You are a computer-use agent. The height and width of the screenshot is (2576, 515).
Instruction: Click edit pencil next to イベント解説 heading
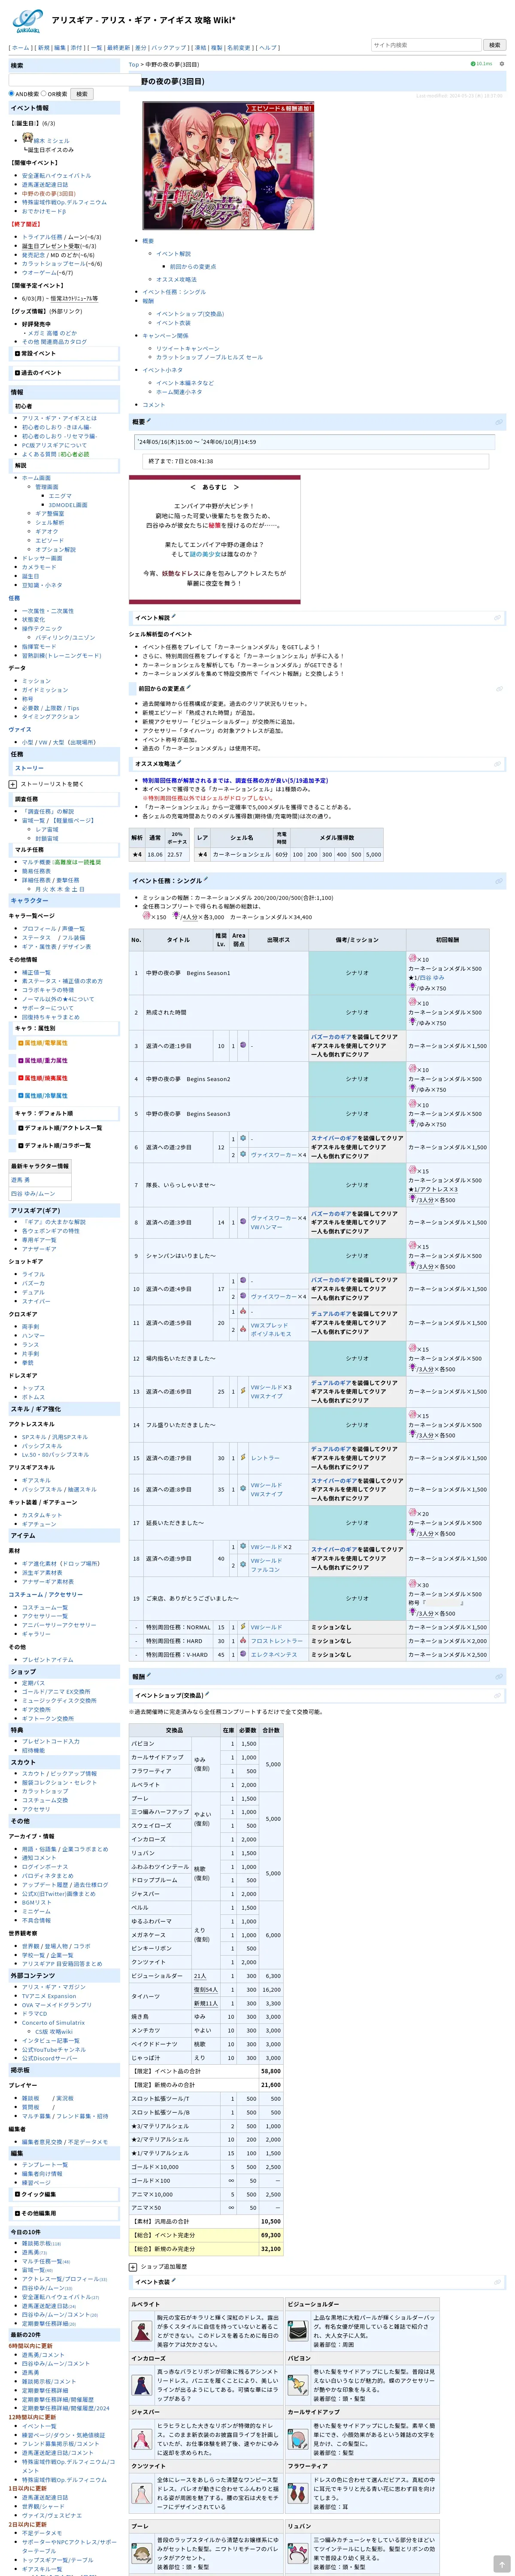pyautogui.click(x=174, y=617)
